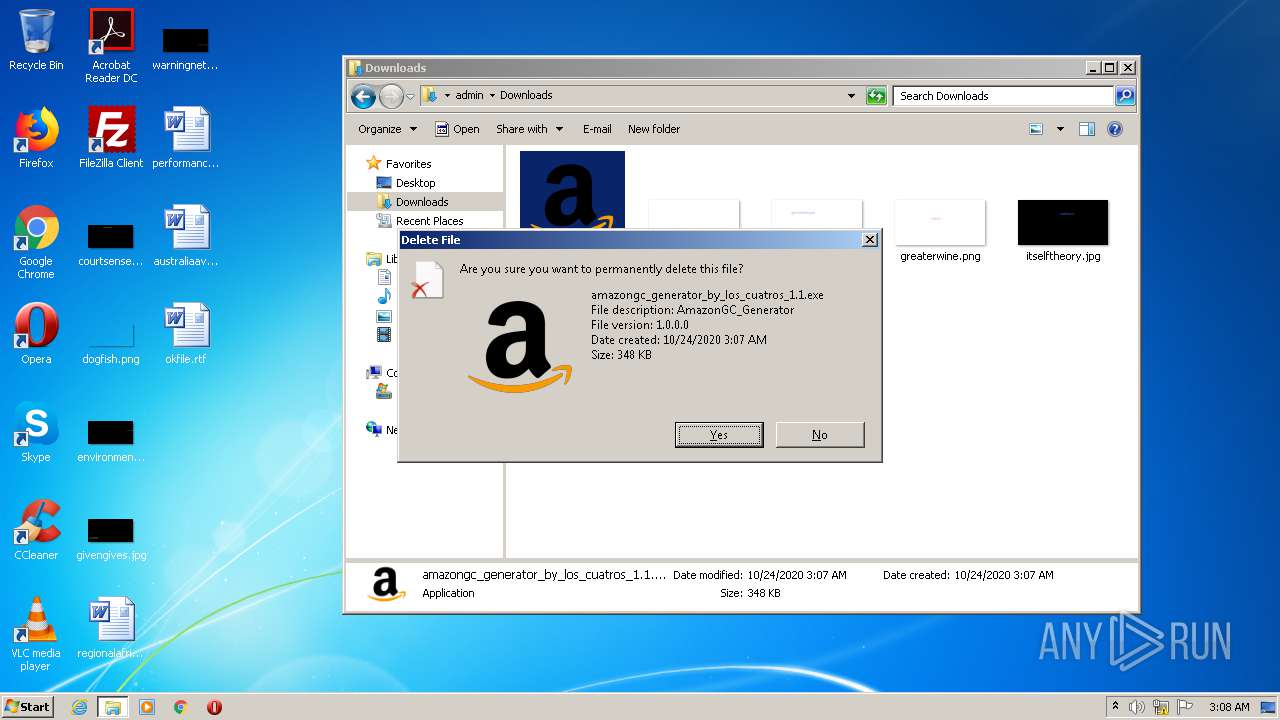The width and height of the screenshot is (1280, 720).
Task: Click the change view icon
Action: (1036, 129)
